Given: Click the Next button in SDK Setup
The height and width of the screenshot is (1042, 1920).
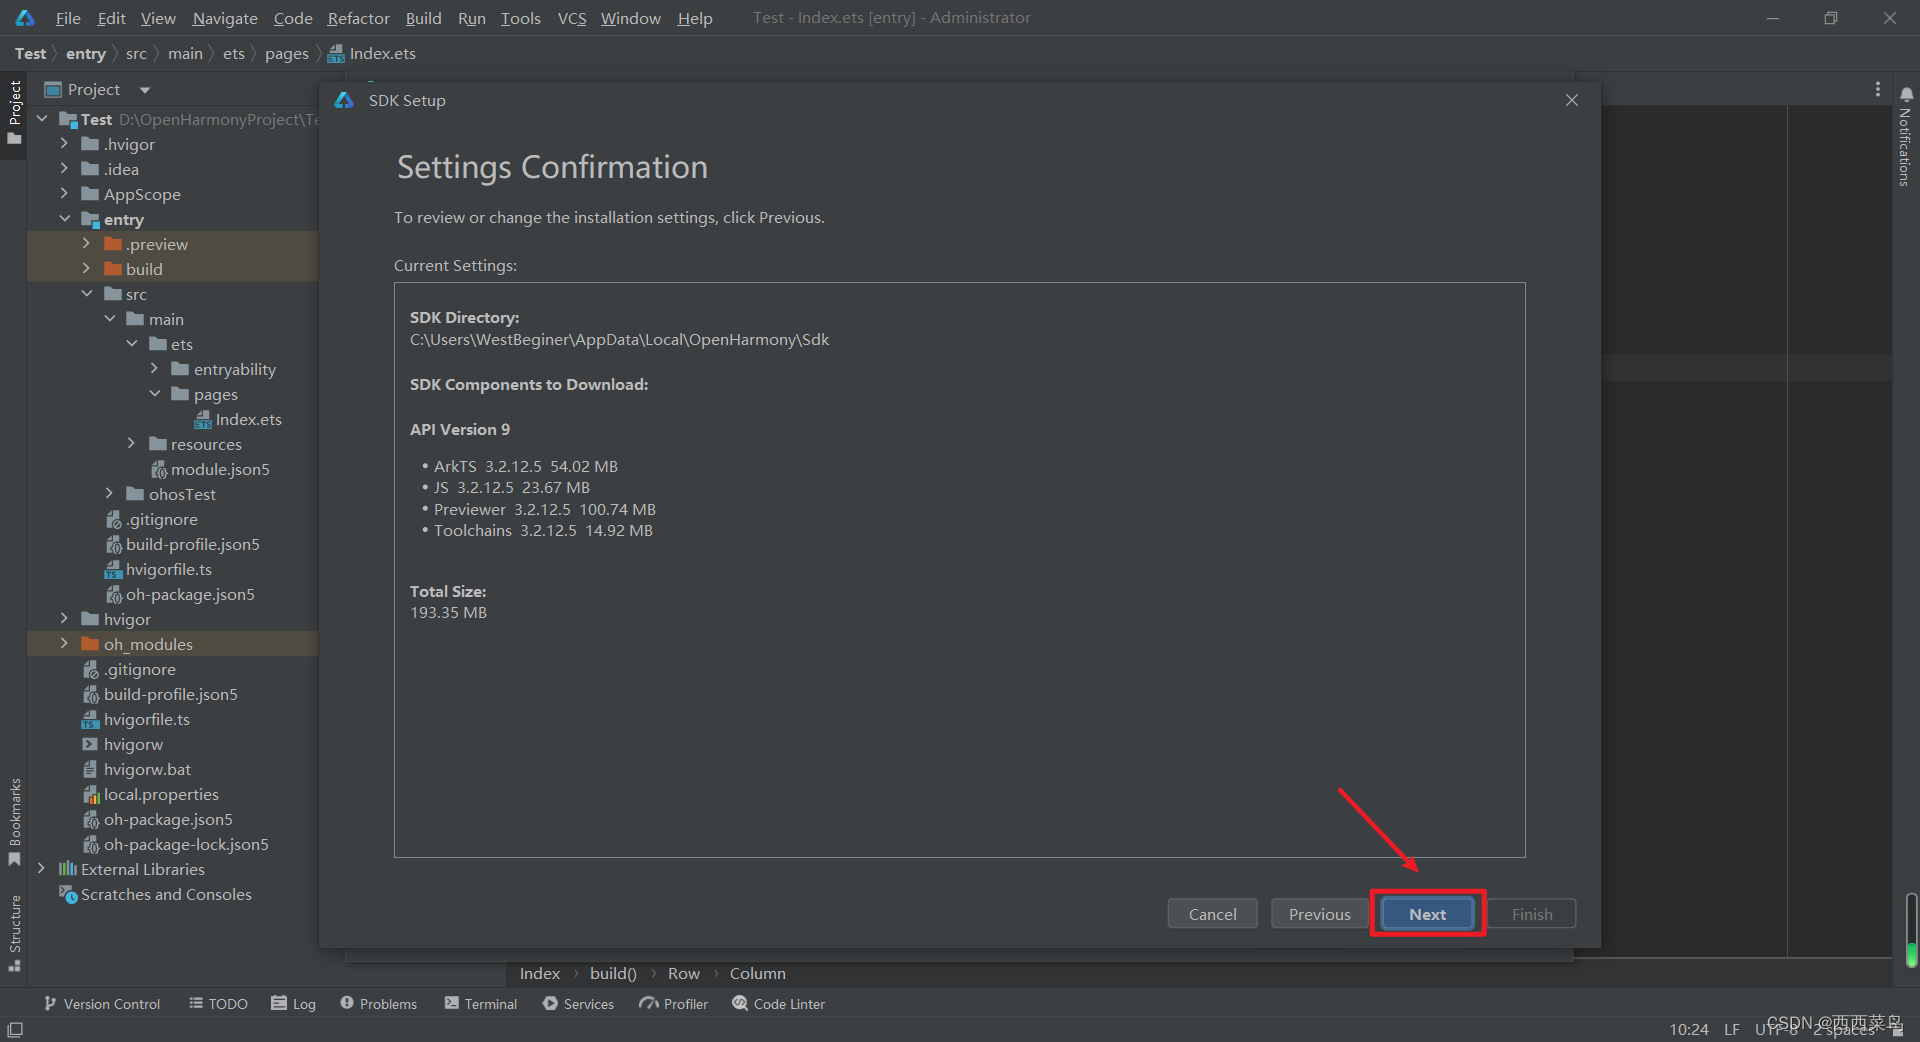Looking at the screenshot, I should point(1427,914).
